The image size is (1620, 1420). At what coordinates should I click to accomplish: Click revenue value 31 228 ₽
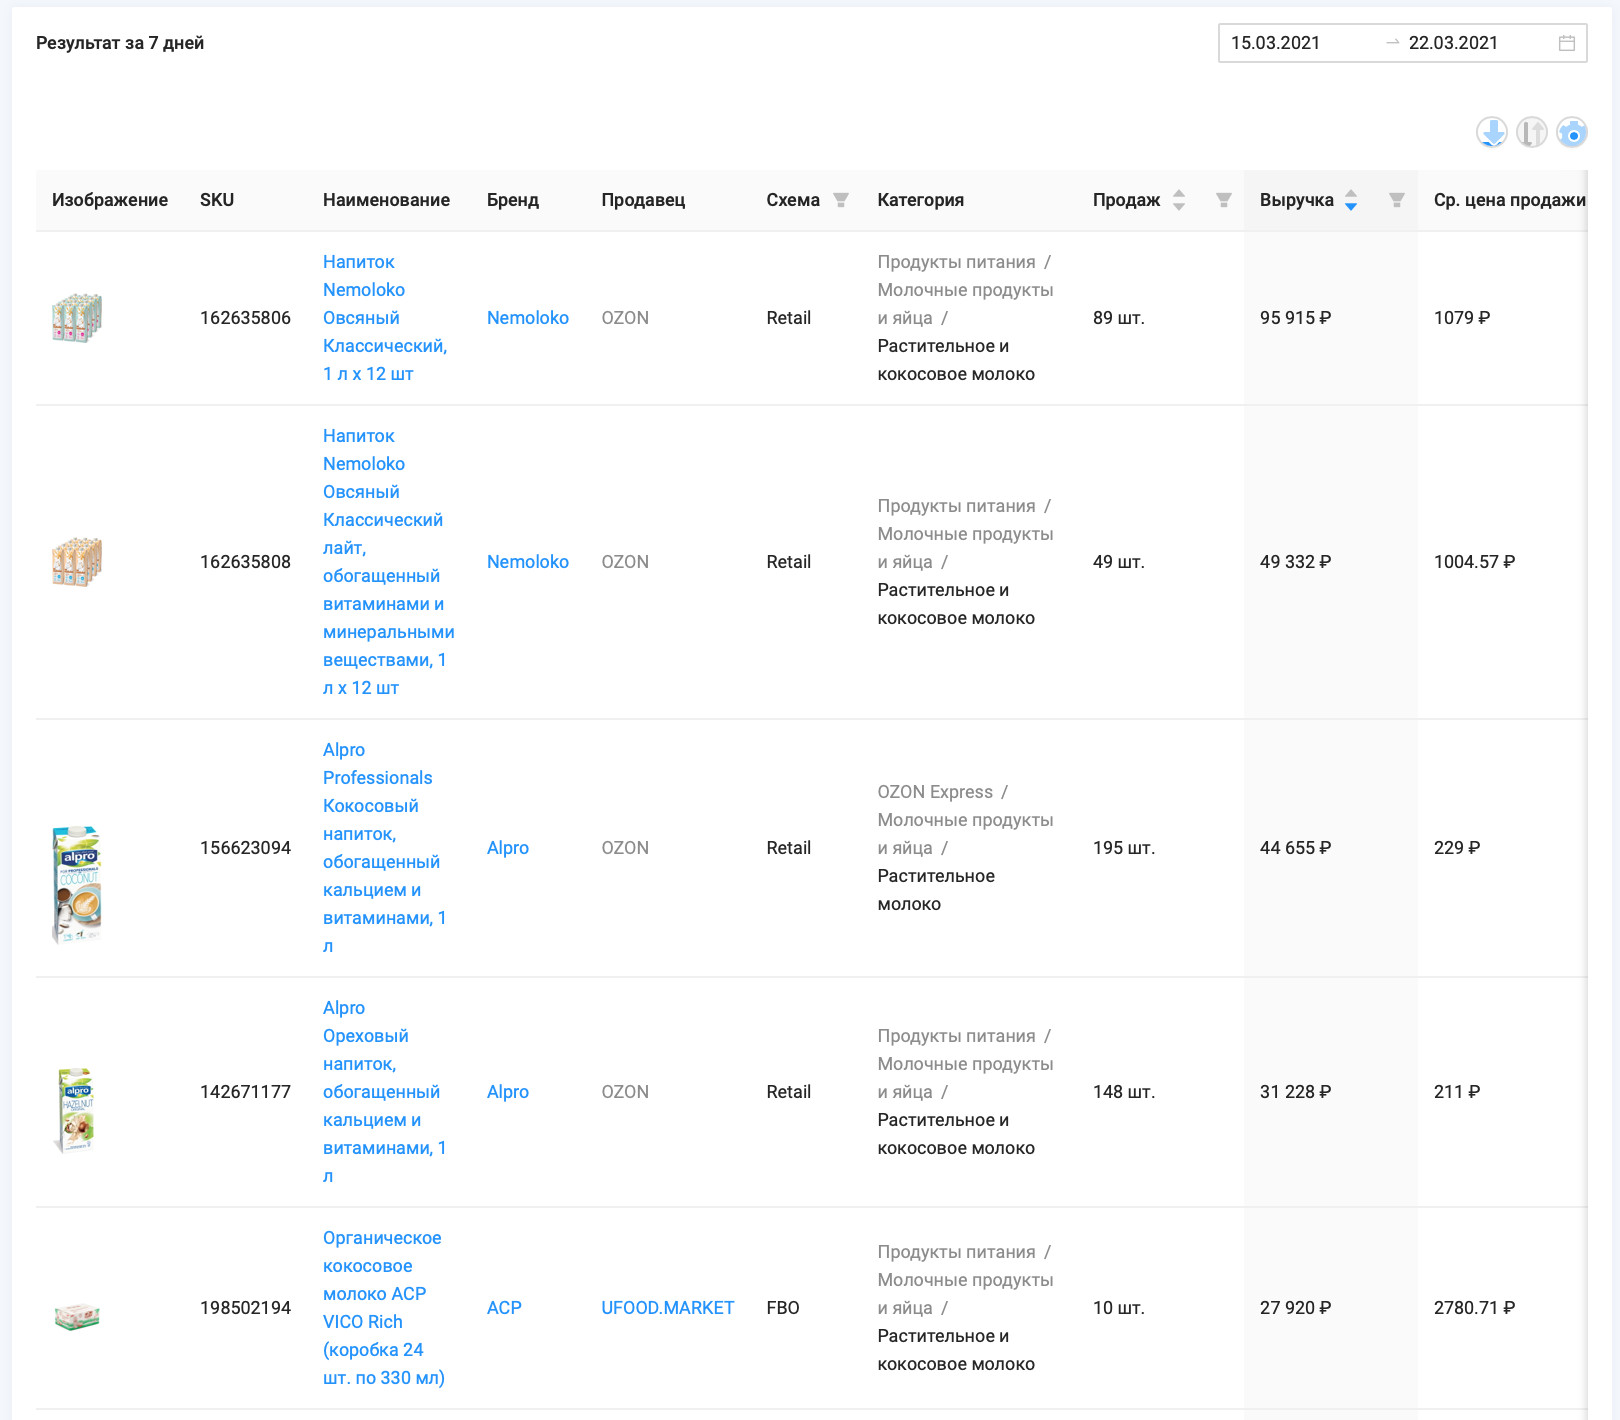(1295, 1092)
